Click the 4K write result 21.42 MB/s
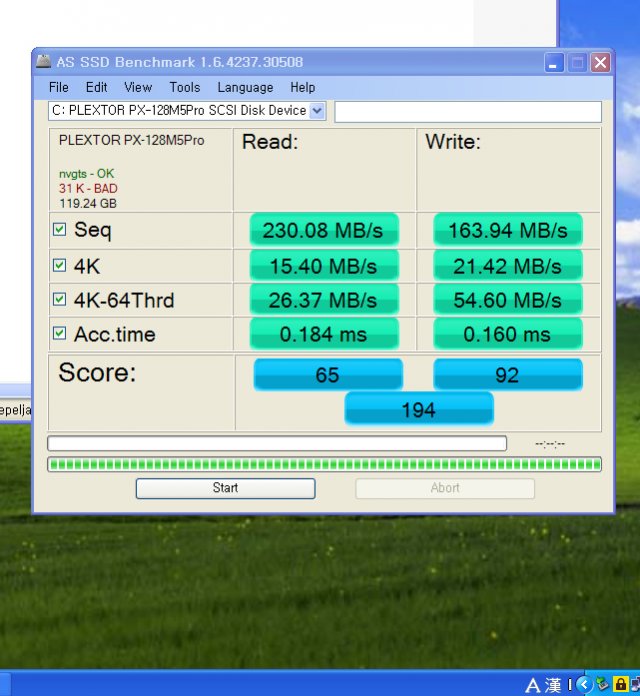The width and height of the screenshot is (640, 696). tap(508, 265)
